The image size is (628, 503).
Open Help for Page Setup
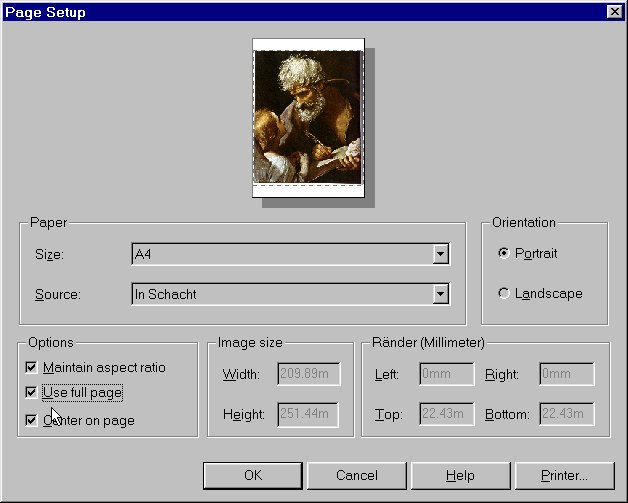point(460,475)
